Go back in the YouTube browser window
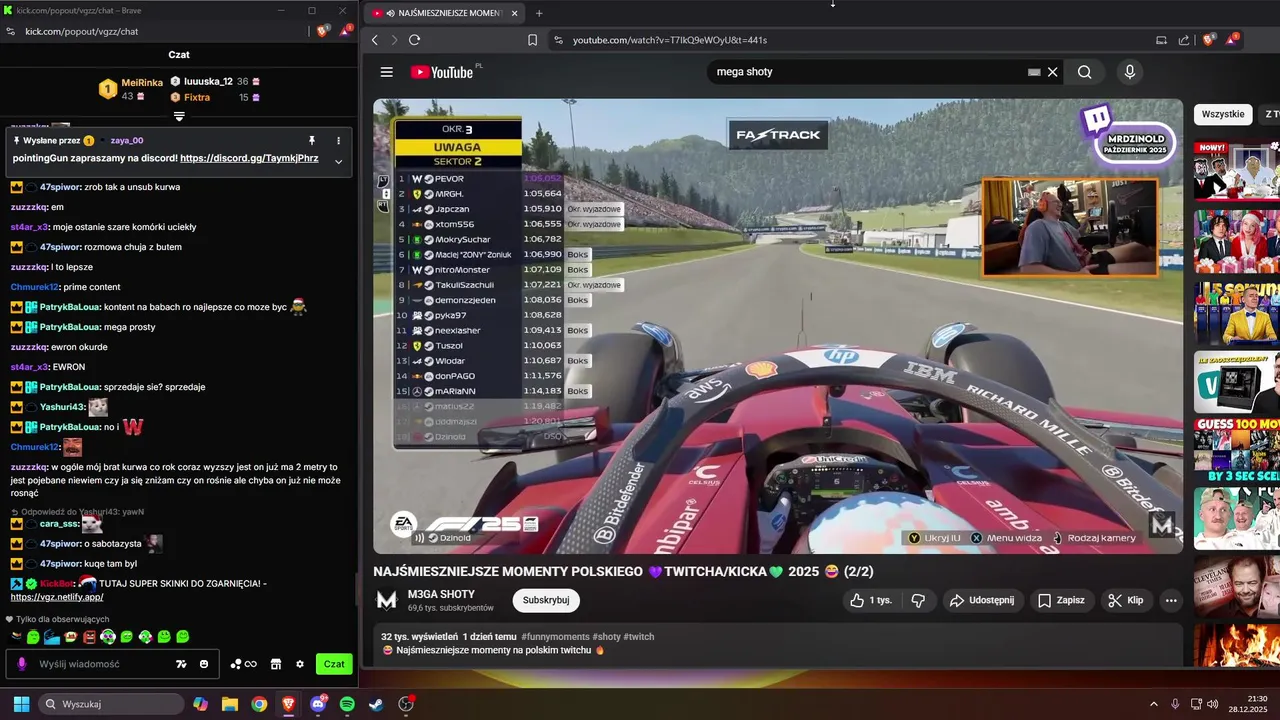Screen dimensions: 1280x720 coord(375,40)
